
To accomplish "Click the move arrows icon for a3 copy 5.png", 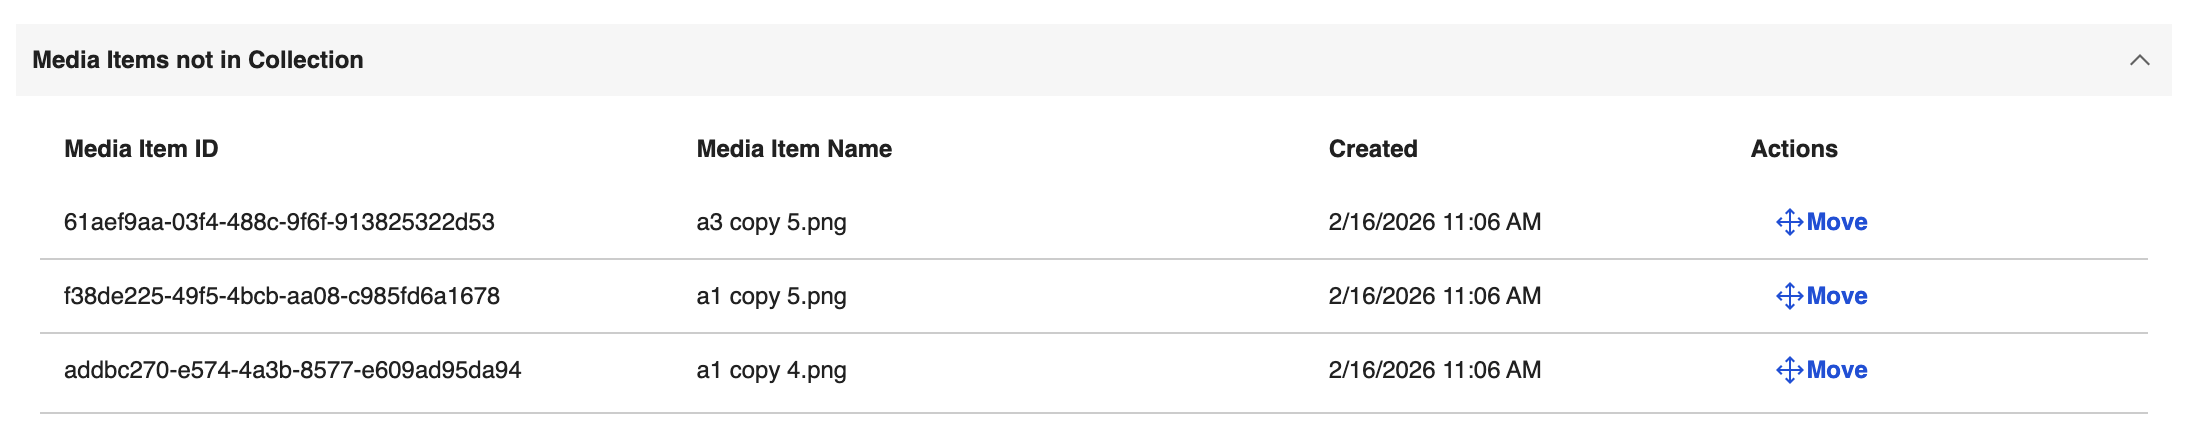I will (1788, 222).
